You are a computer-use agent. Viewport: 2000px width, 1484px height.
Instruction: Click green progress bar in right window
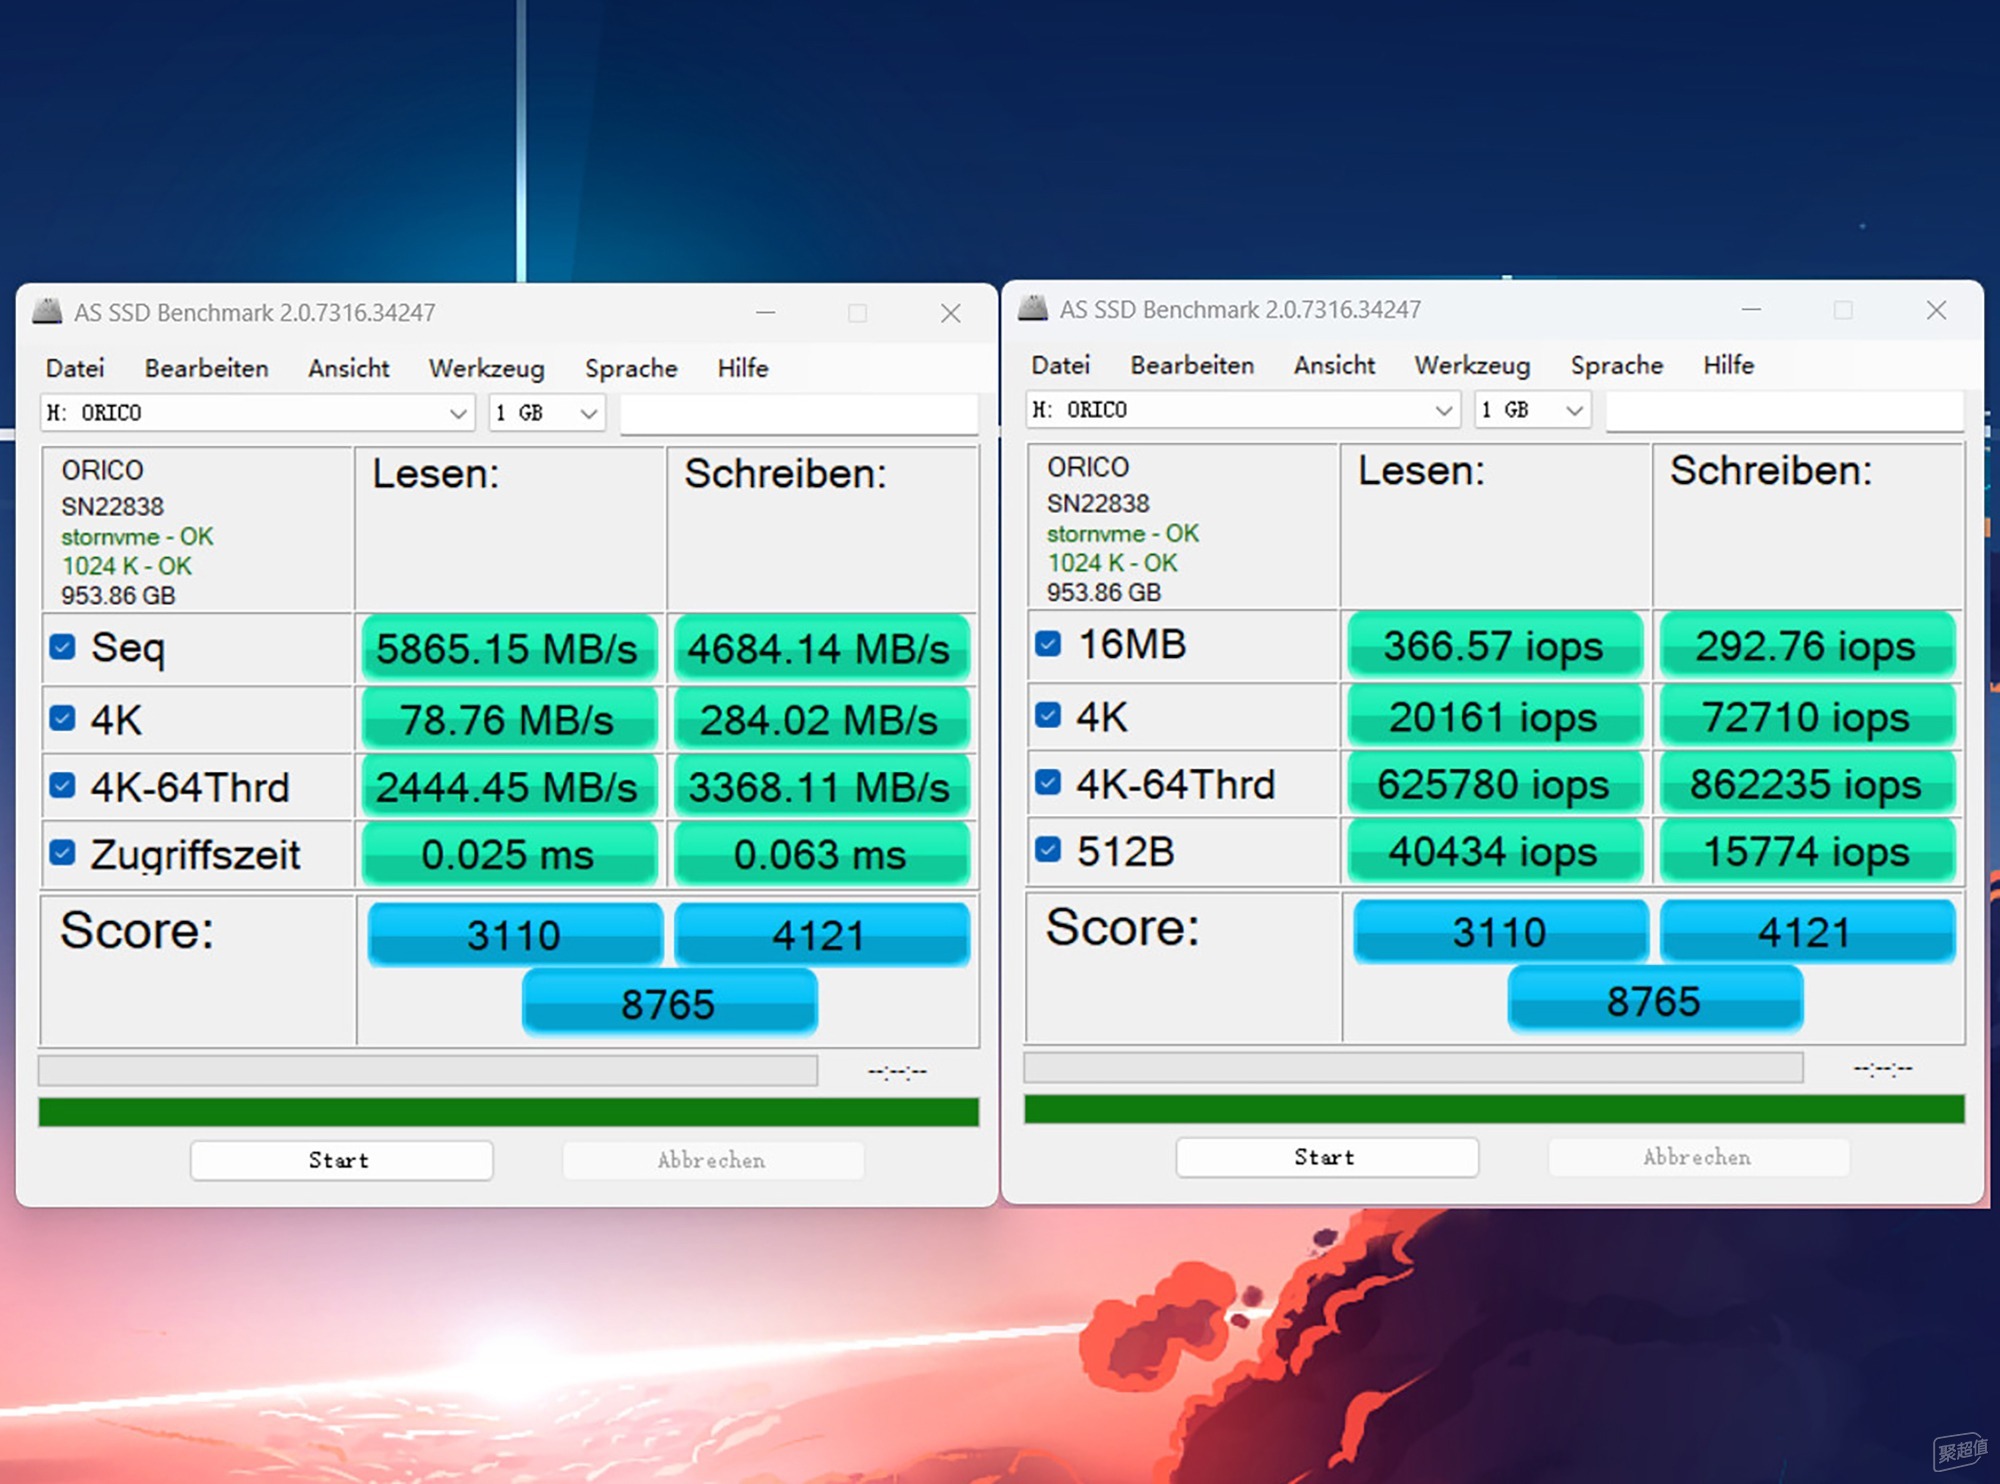(x=1494, y=1109)
